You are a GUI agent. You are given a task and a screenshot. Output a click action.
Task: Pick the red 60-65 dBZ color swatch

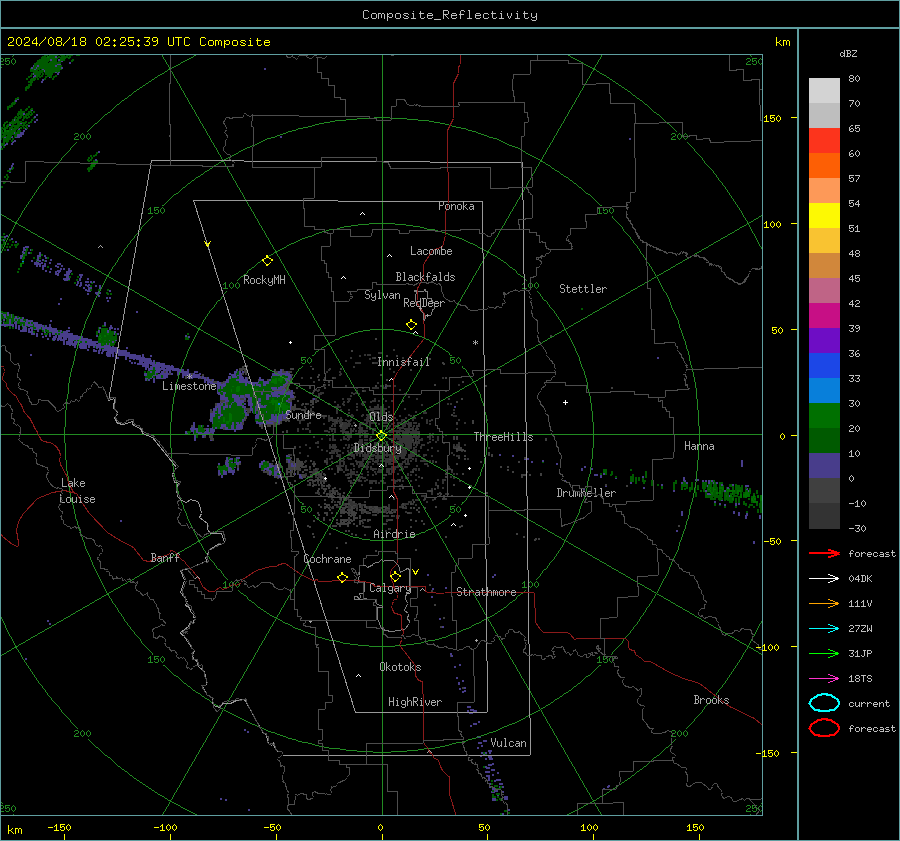pyautogui.click(x=824, y=141)
